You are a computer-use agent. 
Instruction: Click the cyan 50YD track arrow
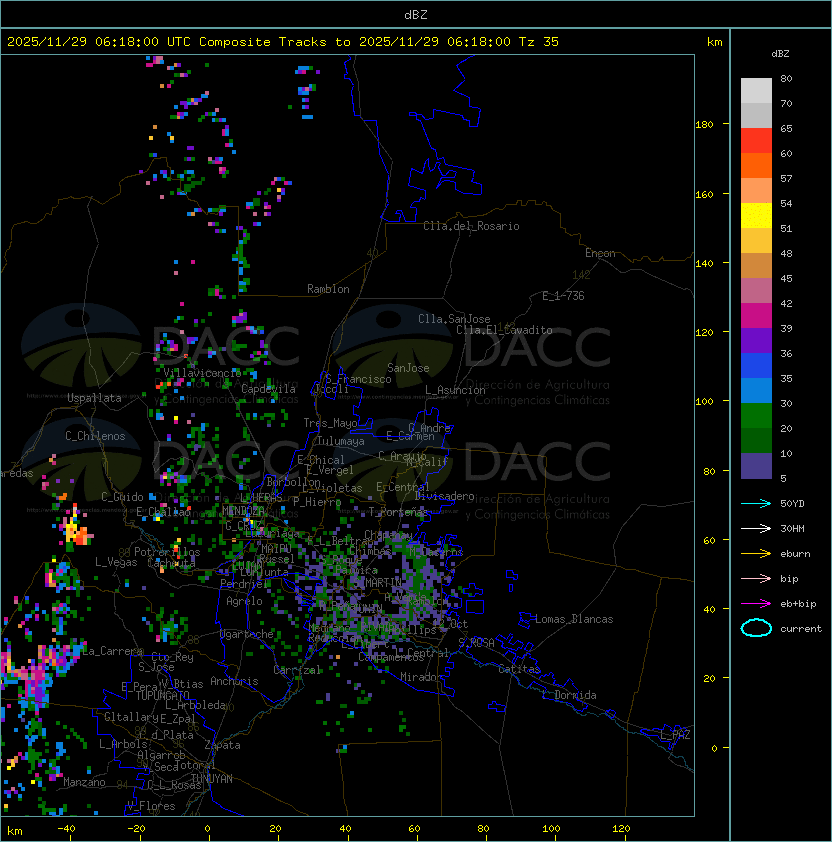[x=756, y=504]
